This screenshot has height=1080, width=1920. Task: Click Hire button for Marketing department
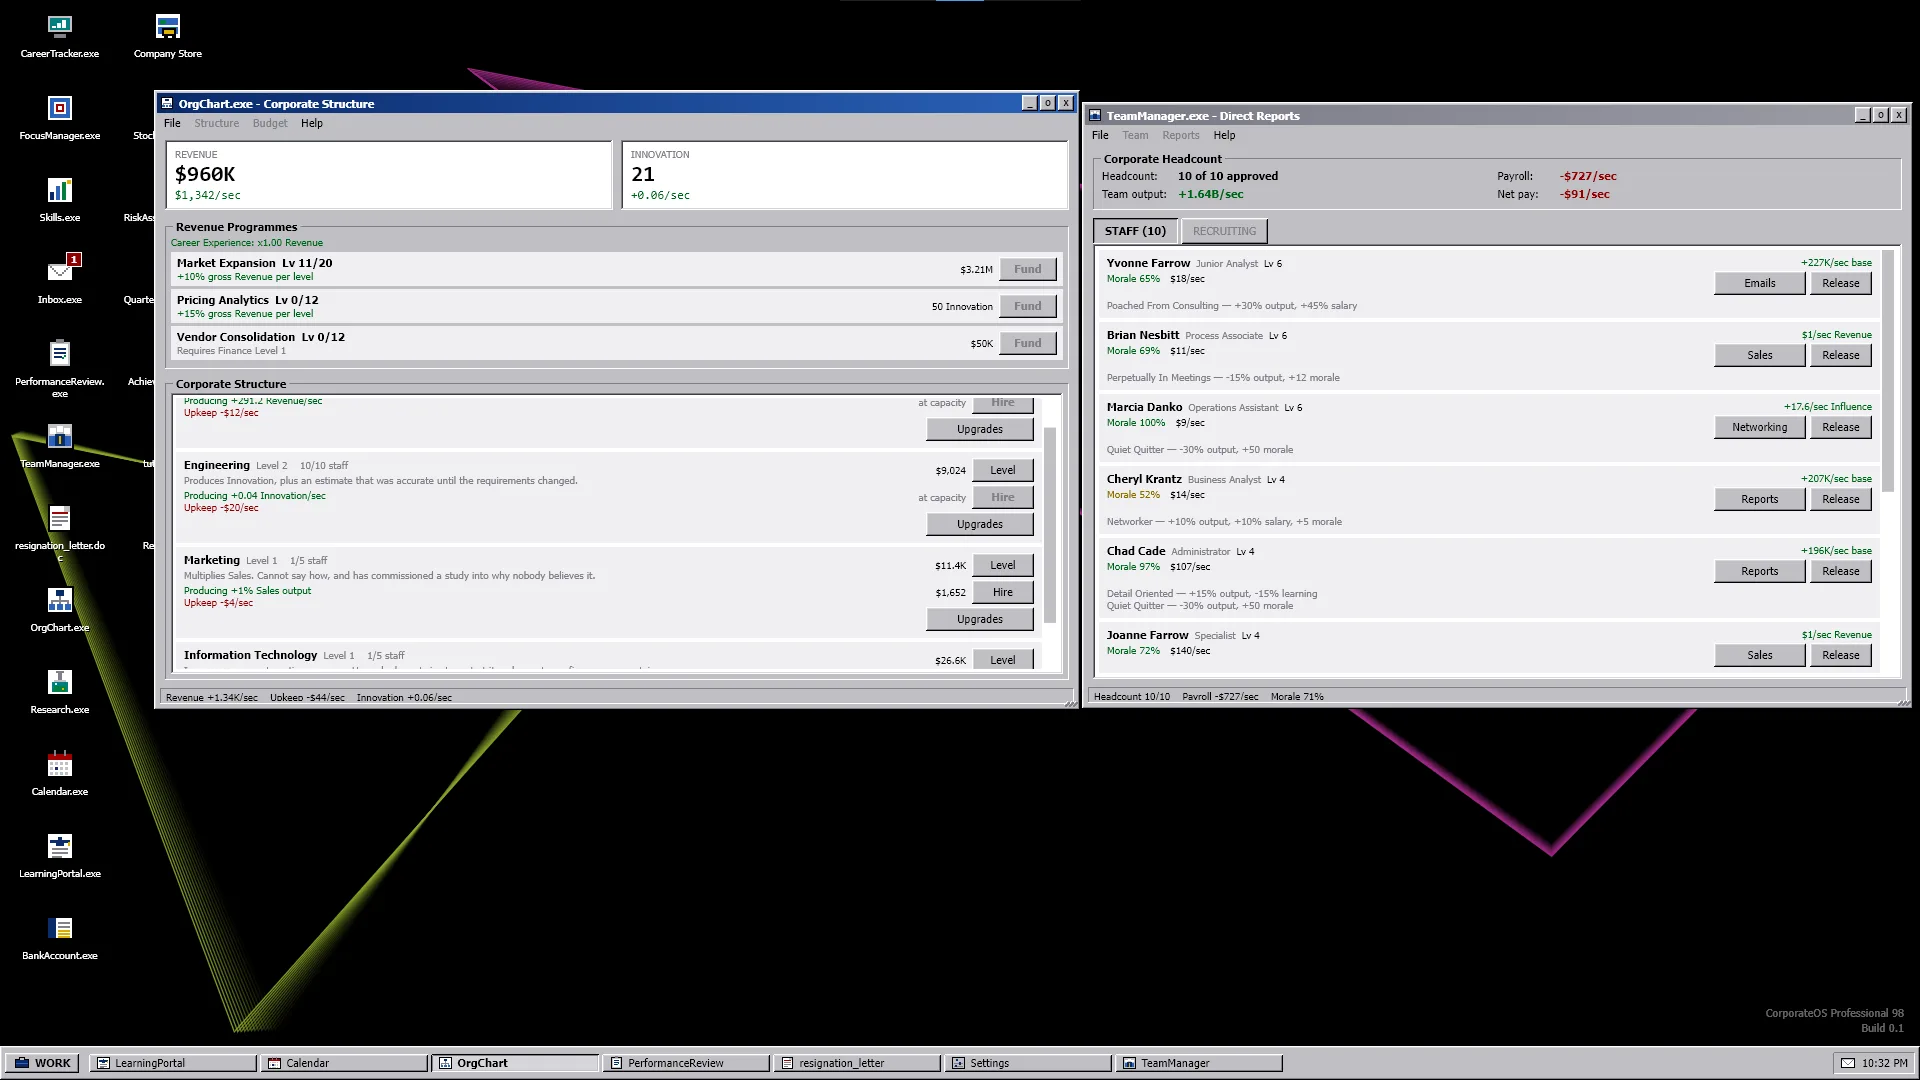pos(1002,592)
